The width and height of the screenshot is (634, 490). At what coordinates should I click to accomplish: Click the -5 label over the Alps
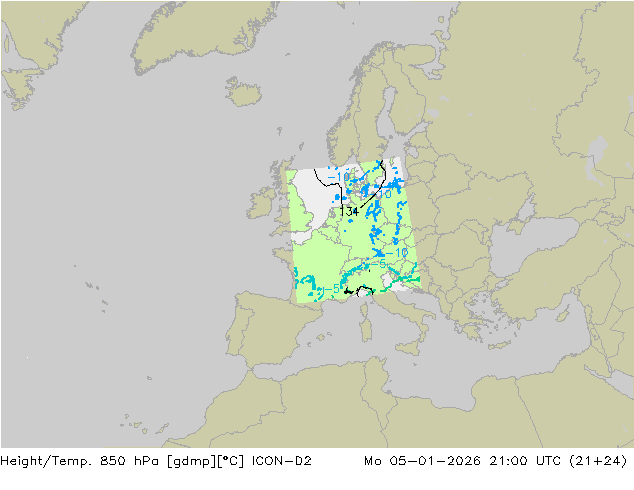[378, 264]
